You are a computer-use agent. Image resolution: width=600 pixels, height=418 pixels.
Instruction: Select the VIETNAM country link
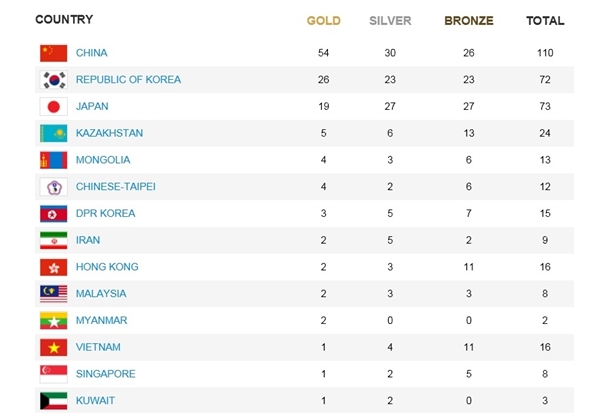coord(98,347)
